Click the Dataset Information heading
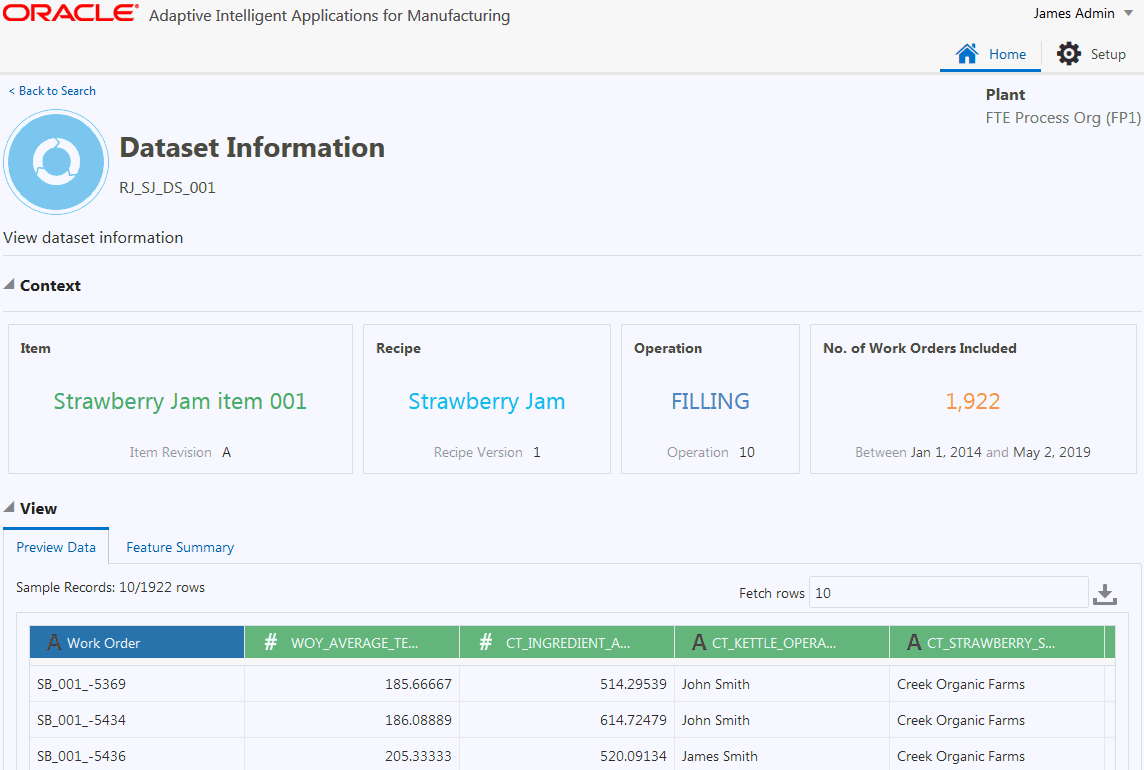This screenshot has width=1144, height=770. [252, 147]
